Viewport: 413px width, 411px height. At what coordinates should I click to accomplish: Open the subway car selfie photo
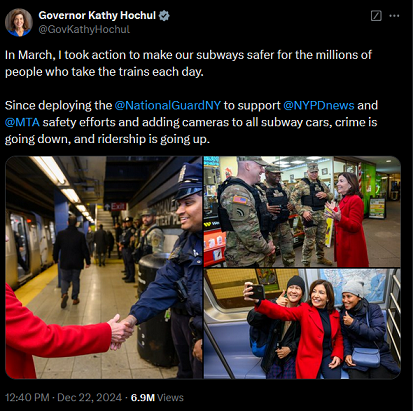[x=302, y=324]
